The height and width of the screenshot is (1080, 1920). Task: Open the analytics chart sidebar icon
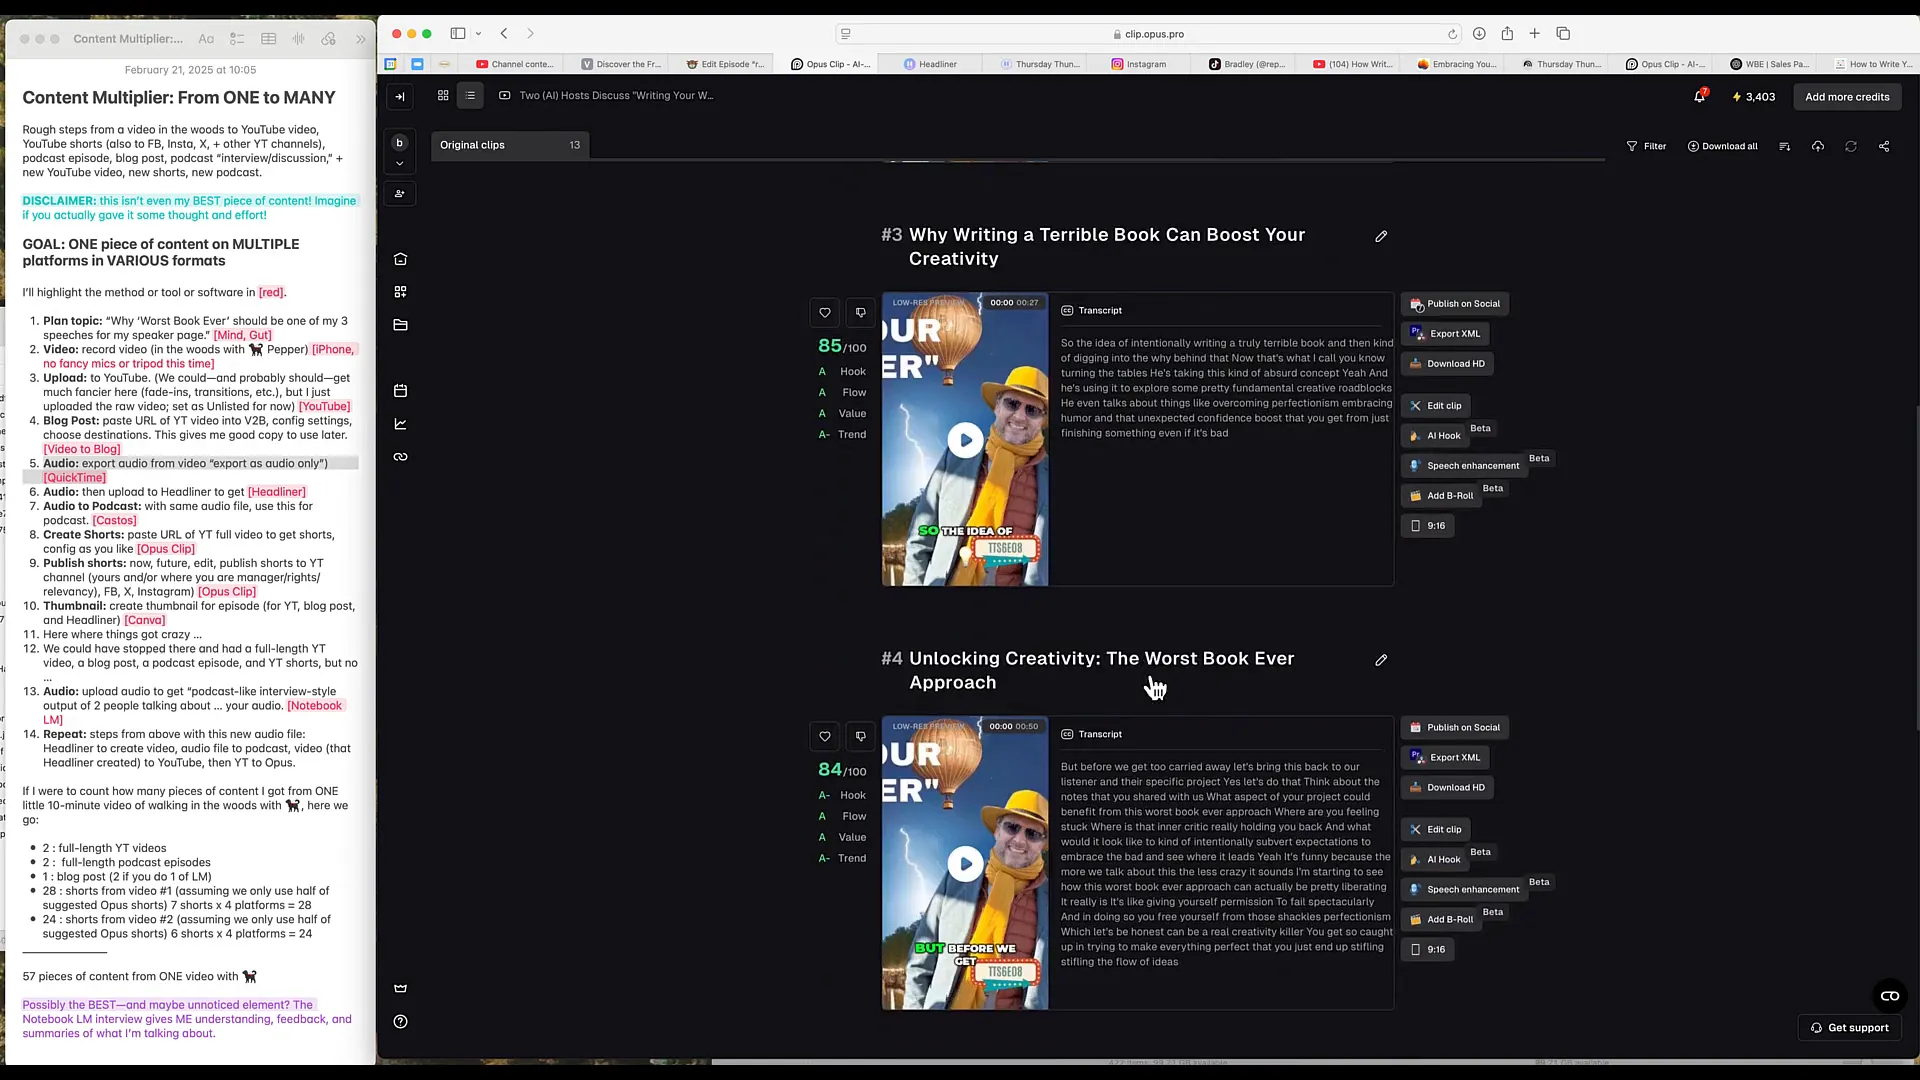pyautogui.click(x=401, y=424)
